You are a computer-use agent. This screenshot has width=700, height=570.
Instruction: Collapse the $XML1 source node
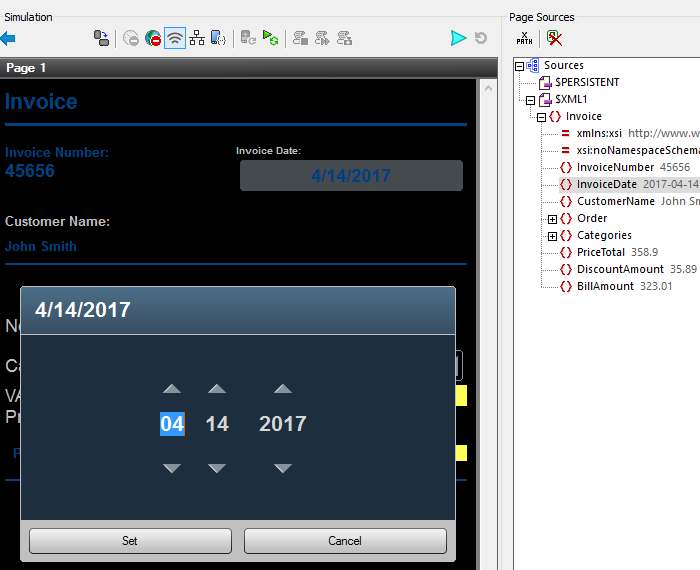click(x=530, y=100)
